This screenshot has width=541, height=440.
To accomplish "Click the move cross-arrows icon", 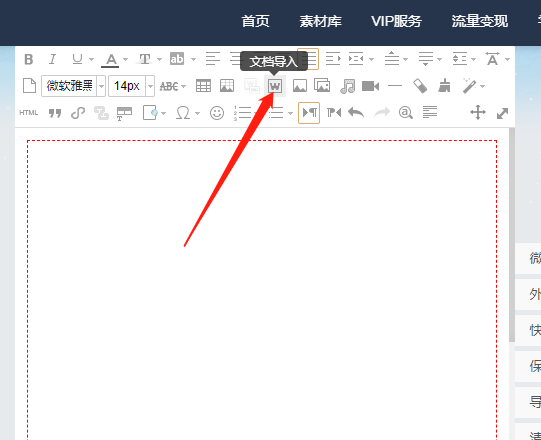I will (x=478, y=113).
